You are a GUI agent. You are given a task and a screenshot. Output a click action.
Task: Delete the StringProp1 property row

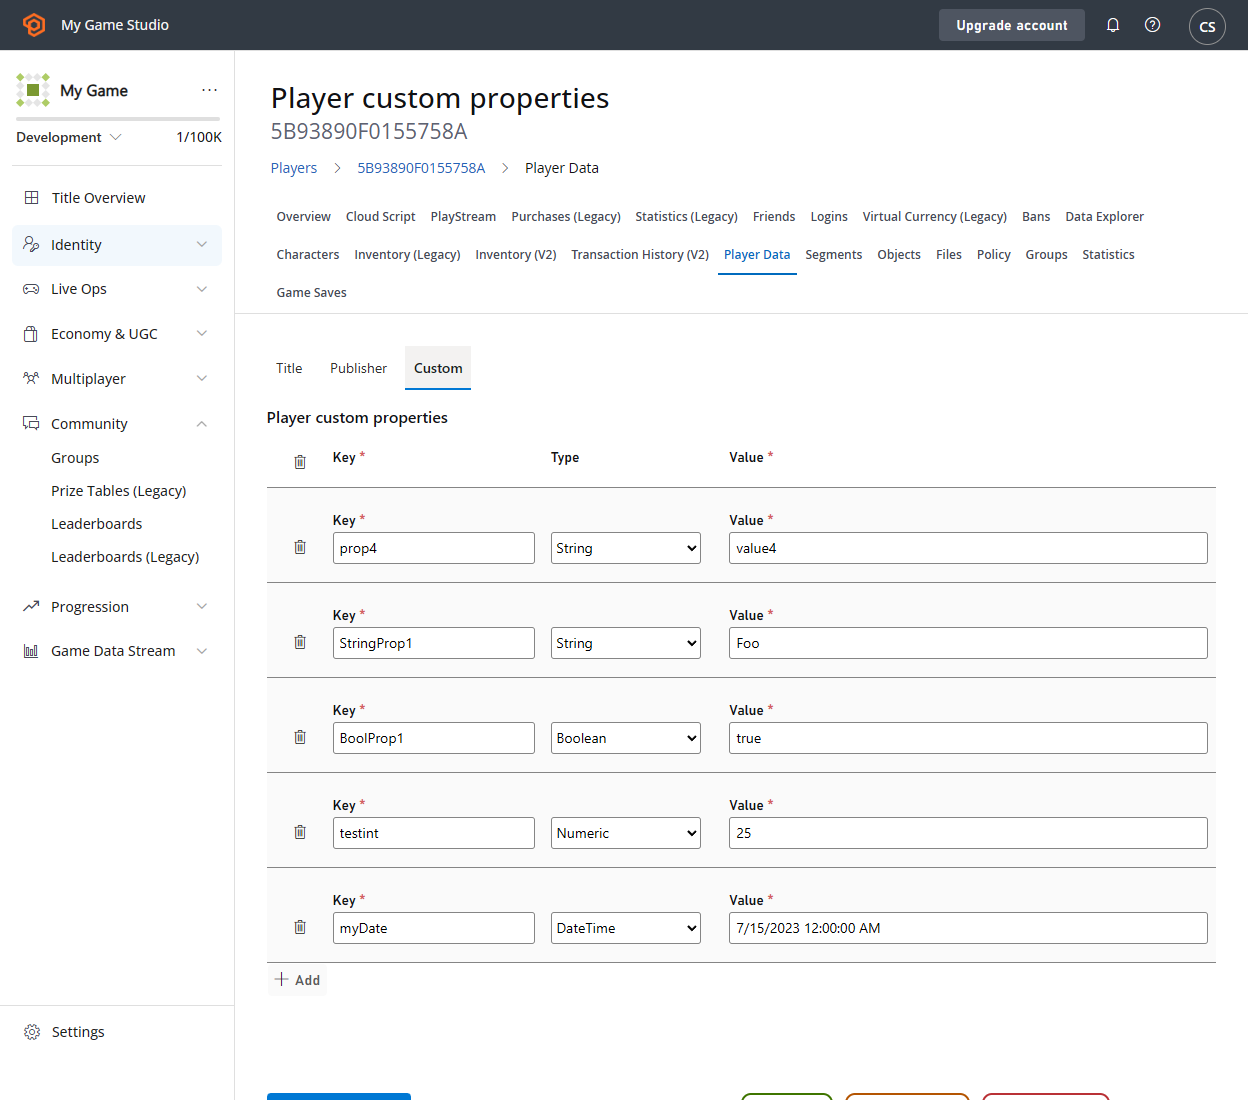click(300, 642)
